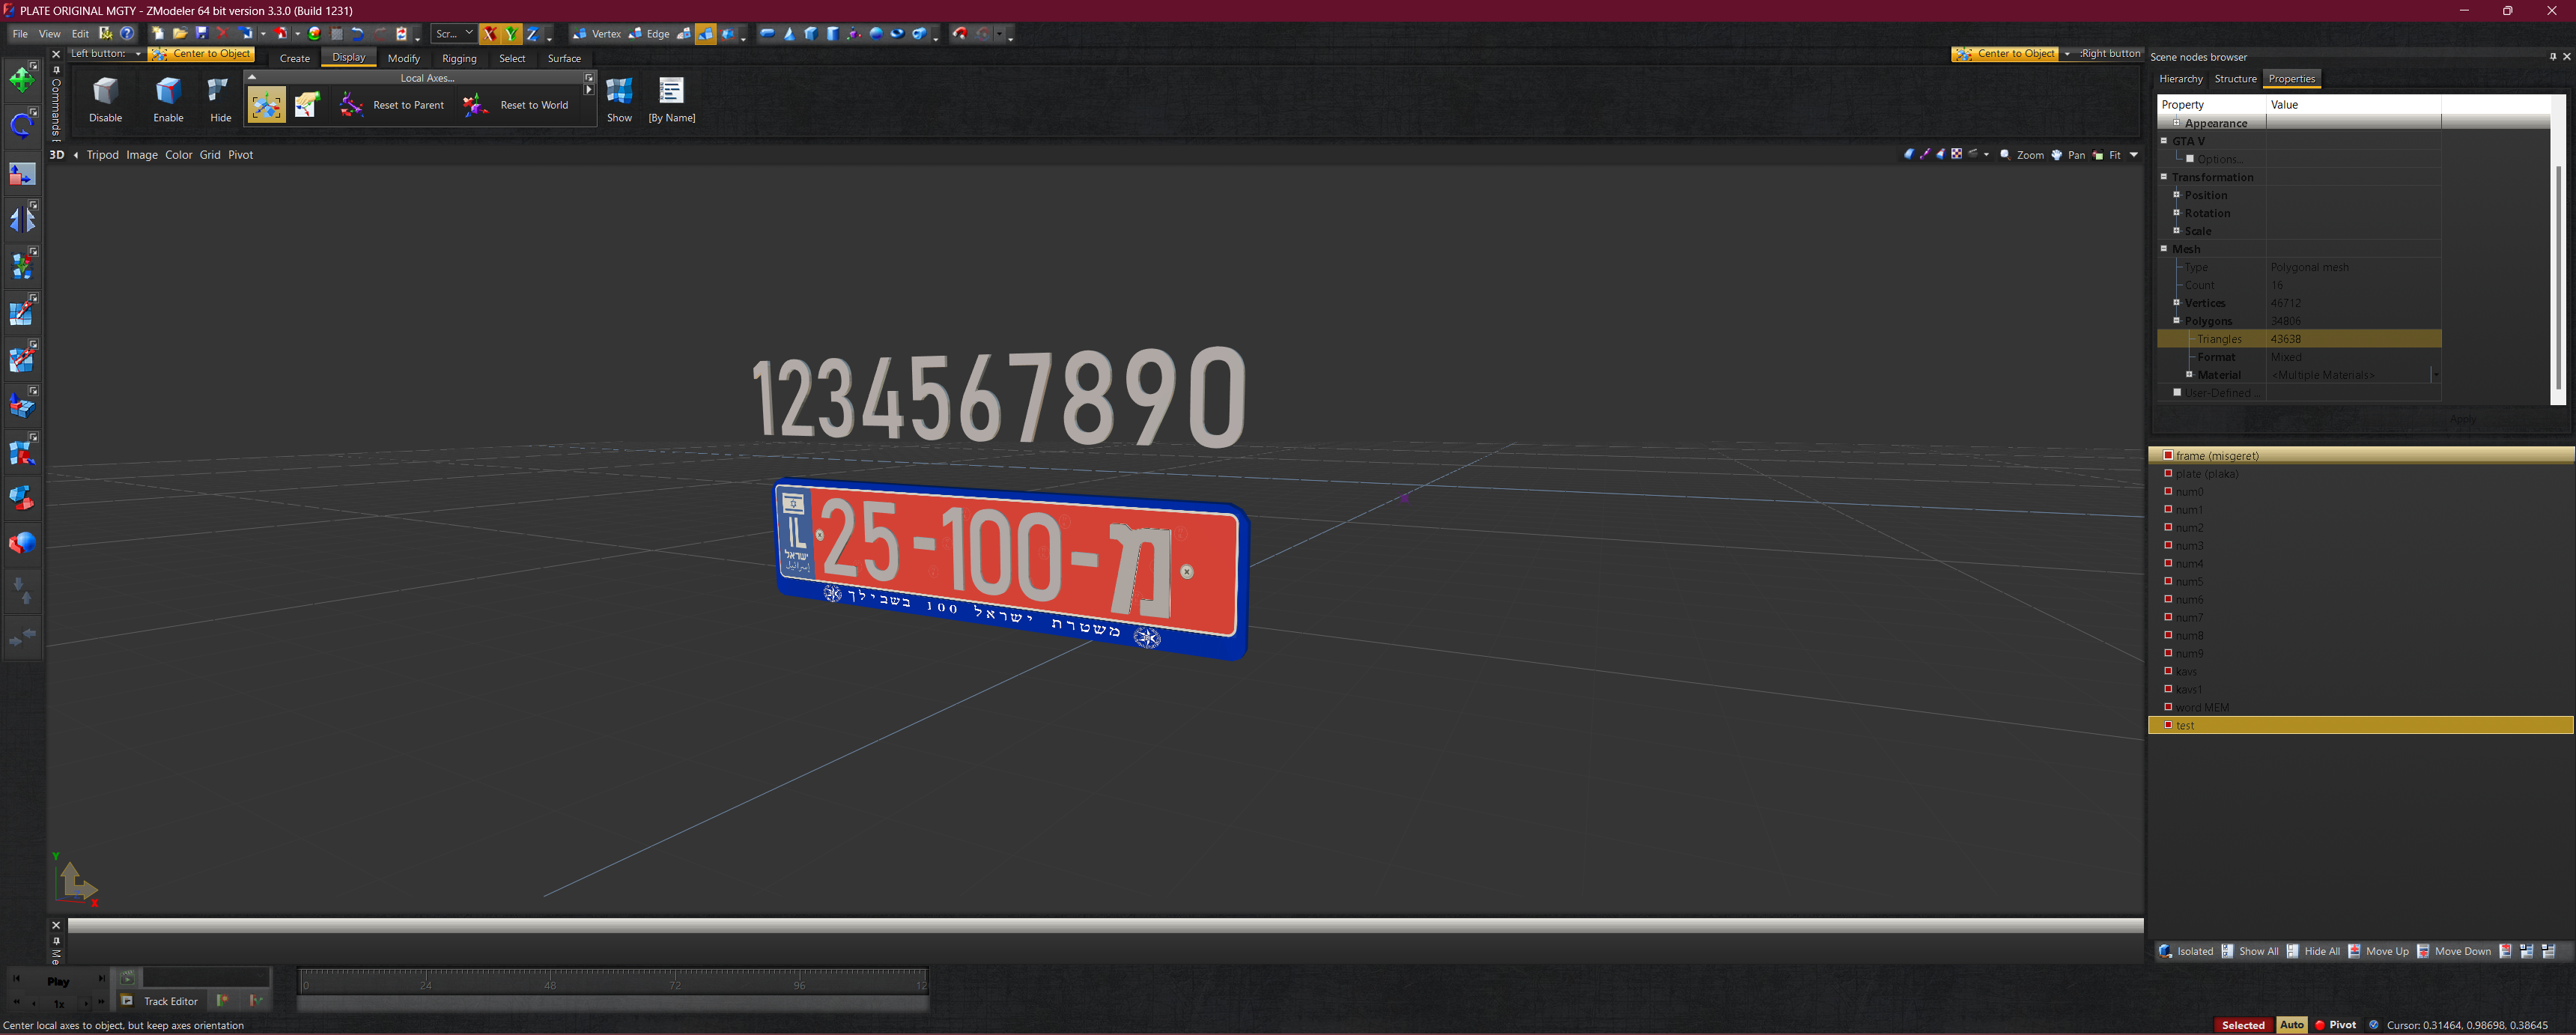Expand the Position property
Viewport: 2576px width, 1035px height.
pos(2176,195)
